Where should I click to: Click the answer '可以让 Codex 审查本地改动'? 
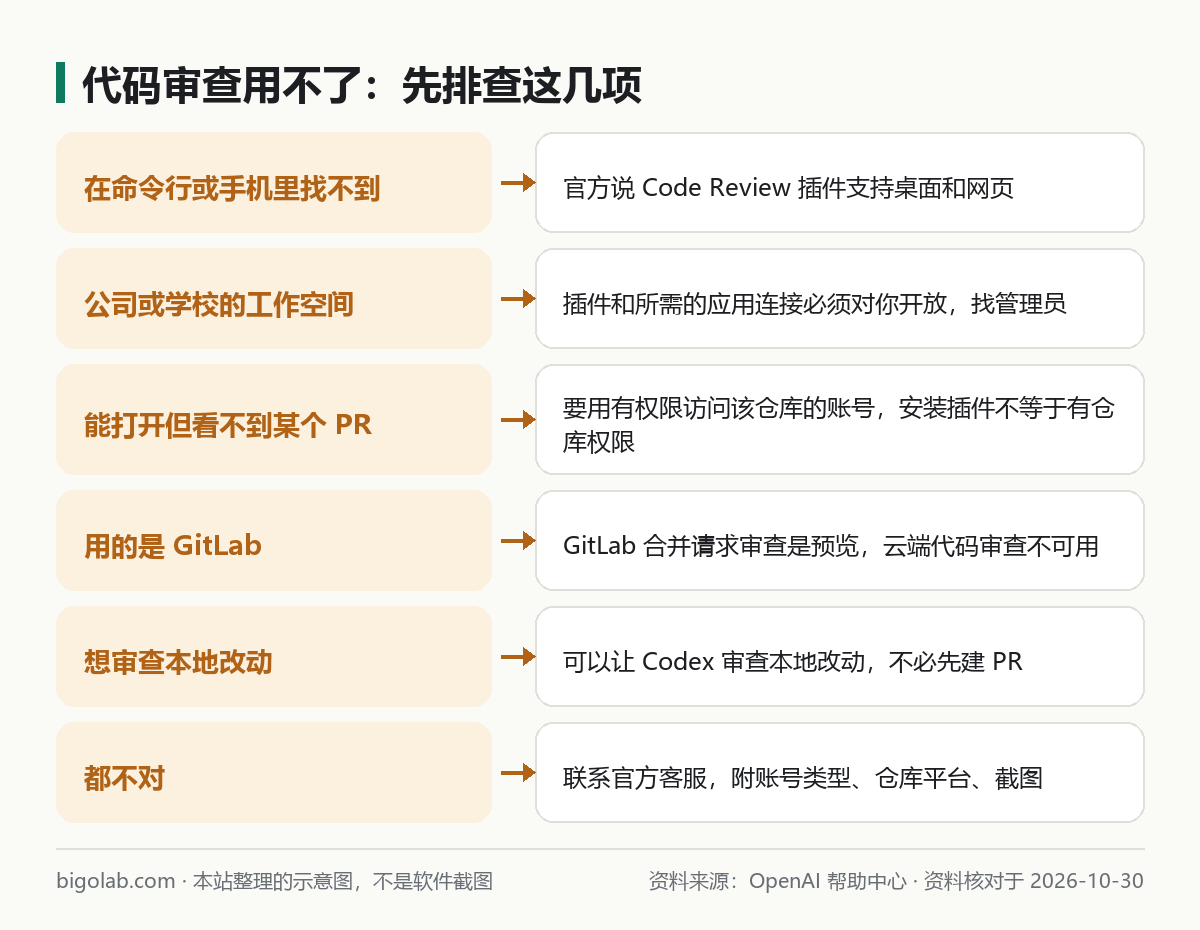coord(840,657)
